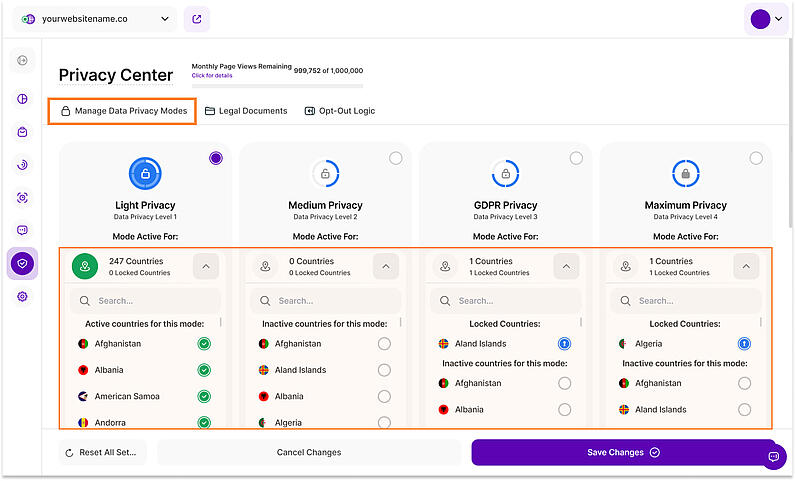Screen dimensions: 795x481
Task: Open the live chat bubble widget
Action: point(774,456)
